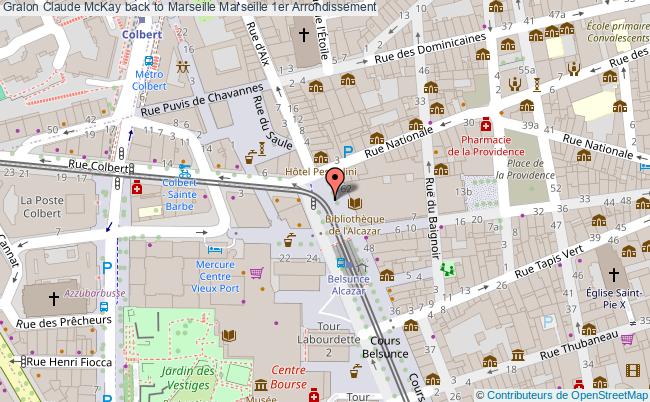650x402 pixels.
Task: Select the Bibliothèque de l'Alcazar book icon
Action: pyautogui.click(x=356, y=202)
